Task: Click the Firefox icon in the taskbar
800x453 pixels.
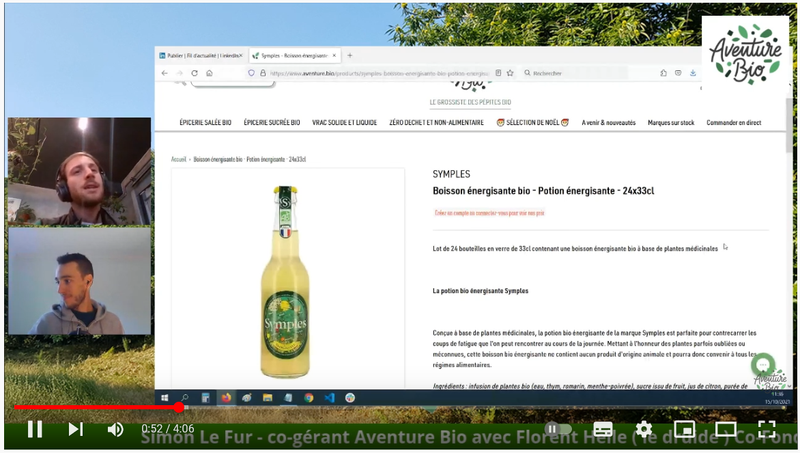Action: click(x=225, y=397)
